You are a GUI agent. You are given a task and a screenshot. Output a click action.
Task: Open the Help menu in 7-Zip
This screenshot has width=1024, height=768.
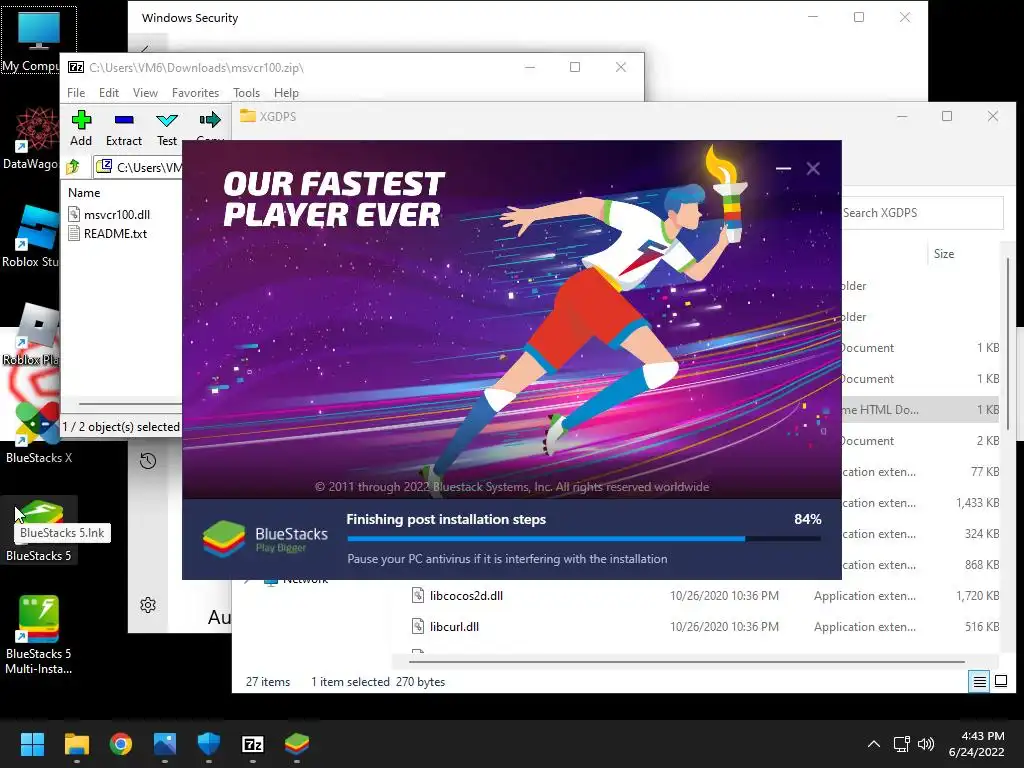[x=286, y=93]
